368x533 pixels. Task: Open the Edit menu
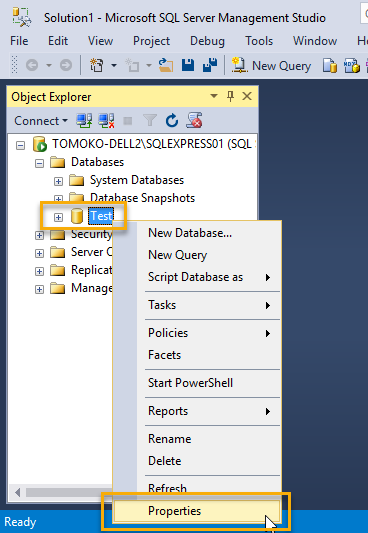click(58, 41)
